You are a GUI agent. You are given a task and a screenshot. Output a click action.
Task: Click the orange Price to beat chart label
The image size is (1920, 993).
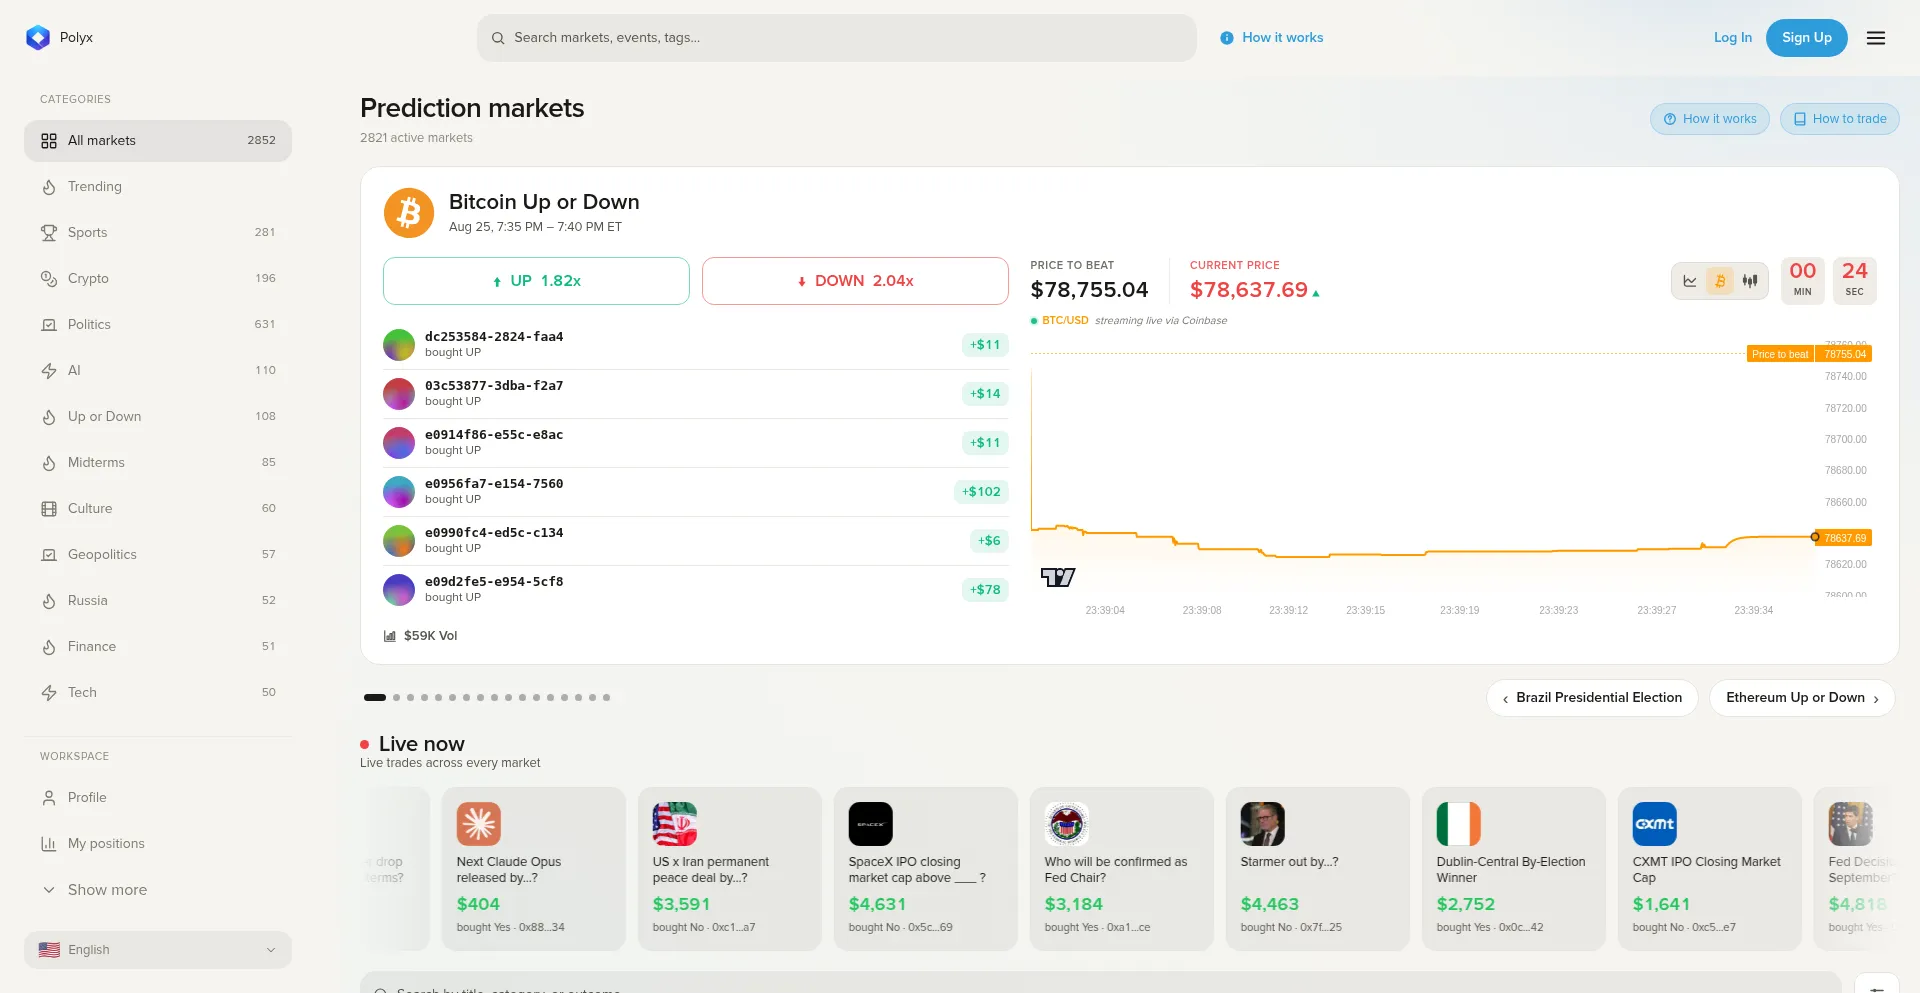click(1780, 354)
